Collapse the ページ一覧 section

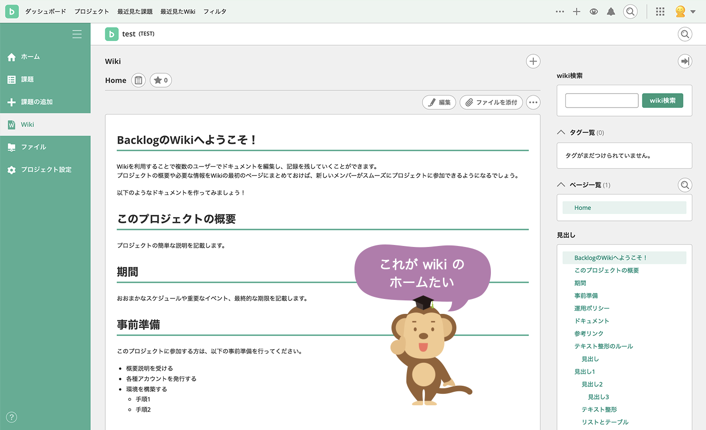click(561, 185)
